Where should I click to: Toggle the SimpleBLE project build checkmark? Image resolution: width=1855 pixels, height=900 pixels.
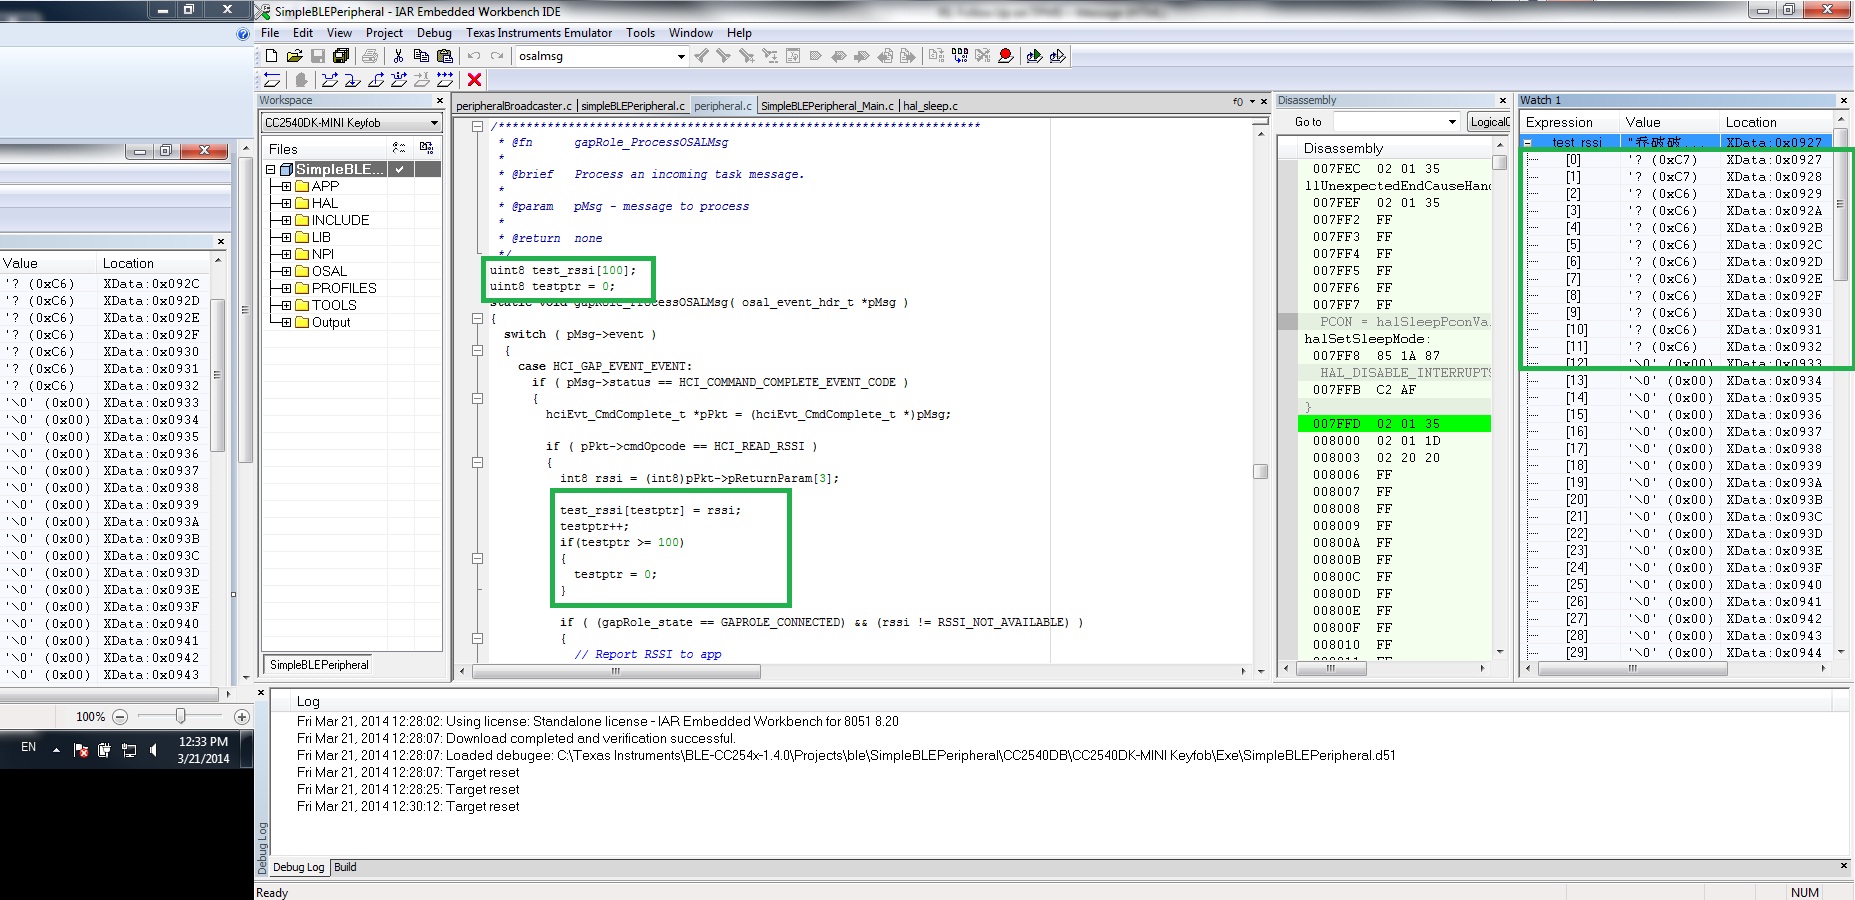click(399, 169)
